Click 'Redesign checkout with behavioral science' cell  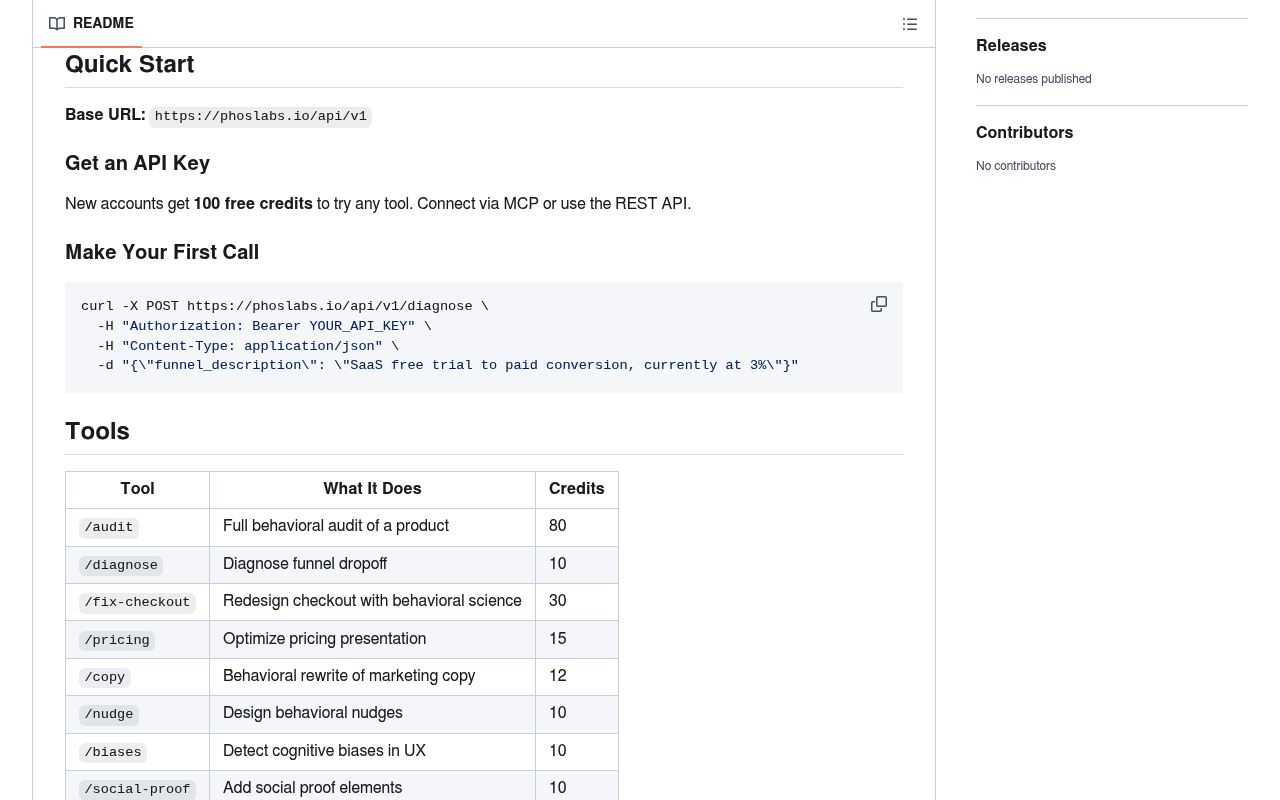point(372,602)
